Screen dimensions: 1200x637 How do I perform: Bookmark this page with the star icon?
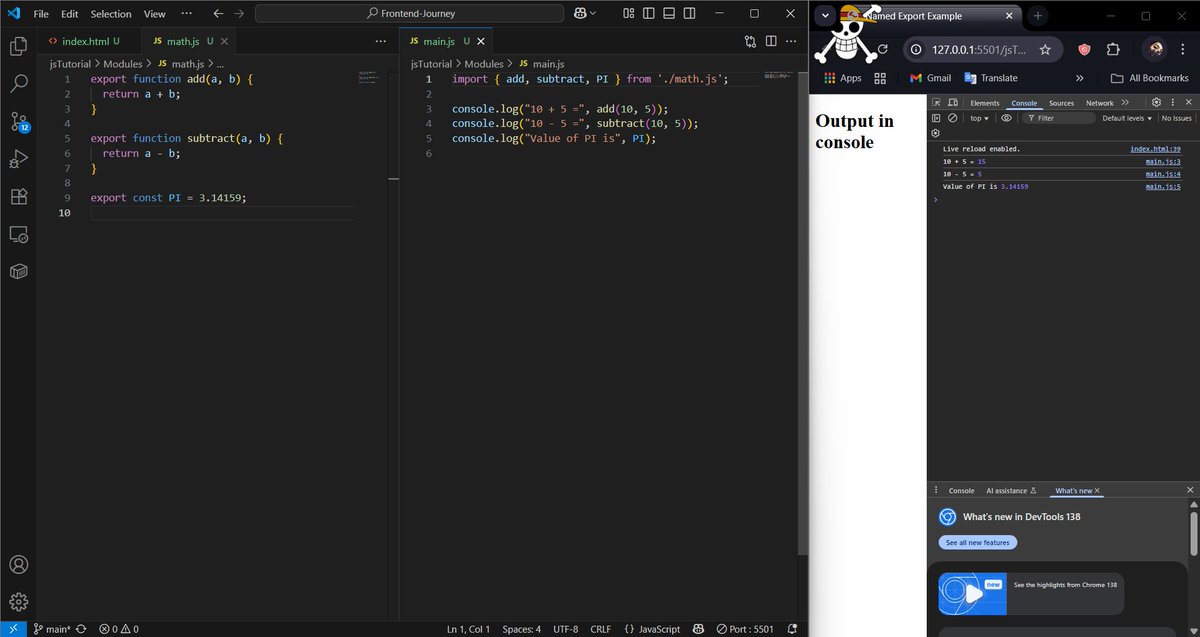pyautogui.click(x=1045, y=49)
